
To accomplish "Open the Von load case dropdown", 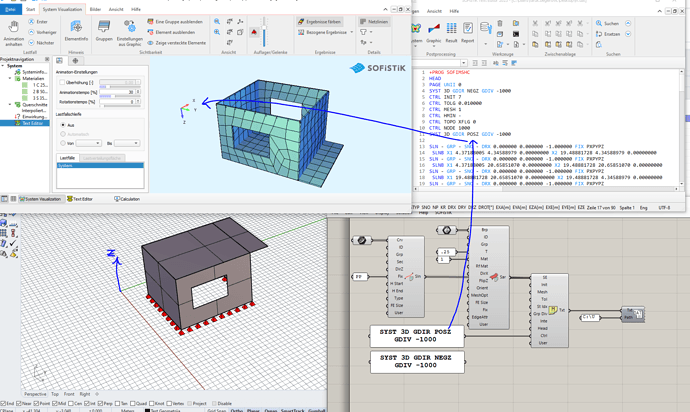I will (x=88, y=143).
